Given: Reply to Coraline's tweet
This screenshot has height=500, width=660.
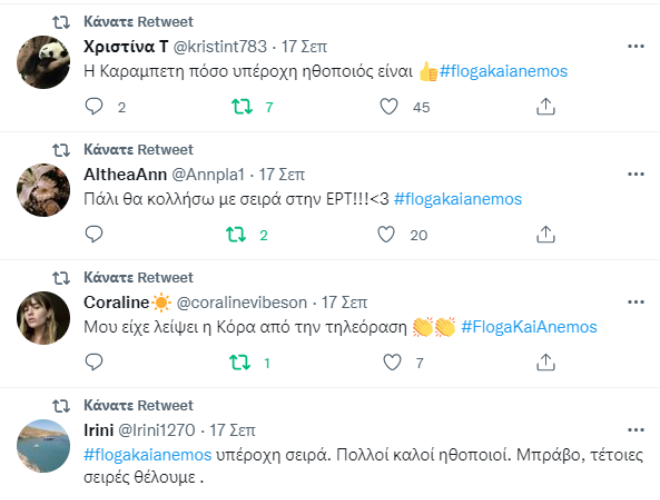Looking at the screenshot, I should 95,362.
